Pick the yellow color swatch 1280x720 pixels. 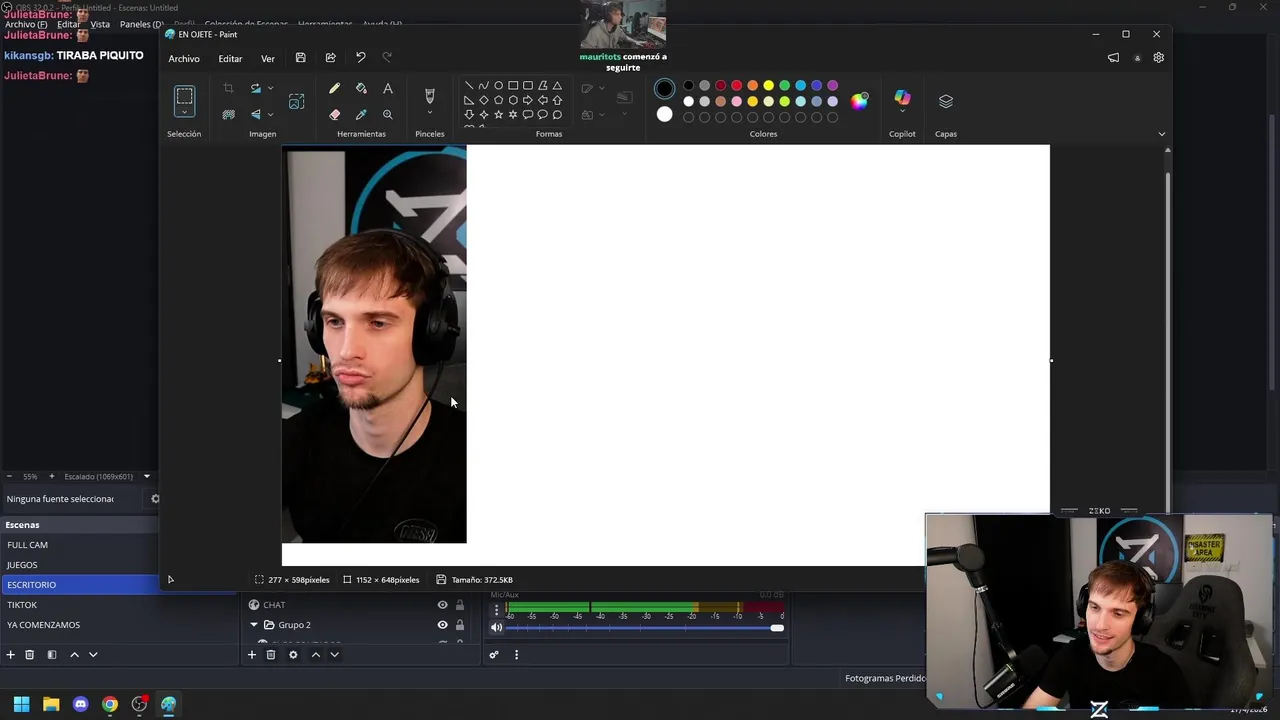point(768,85)
